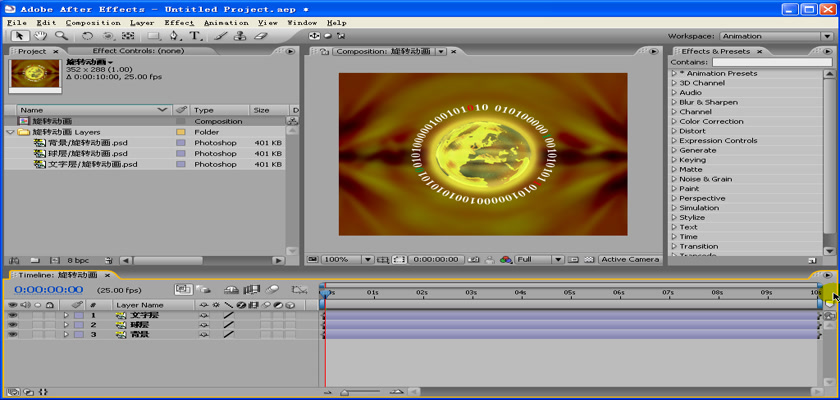Select the Rotation tool

pos(87,36)
